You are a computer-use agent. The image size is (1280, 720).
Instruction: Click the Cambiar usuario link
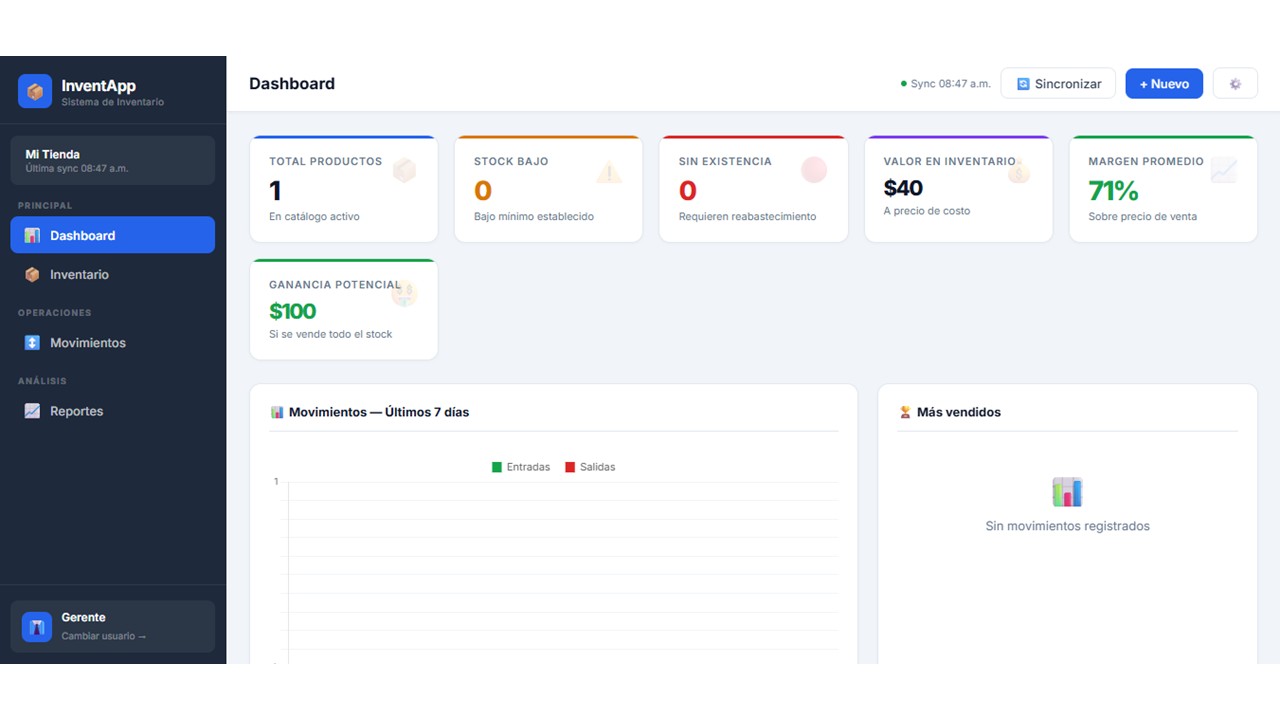point(103,636)
